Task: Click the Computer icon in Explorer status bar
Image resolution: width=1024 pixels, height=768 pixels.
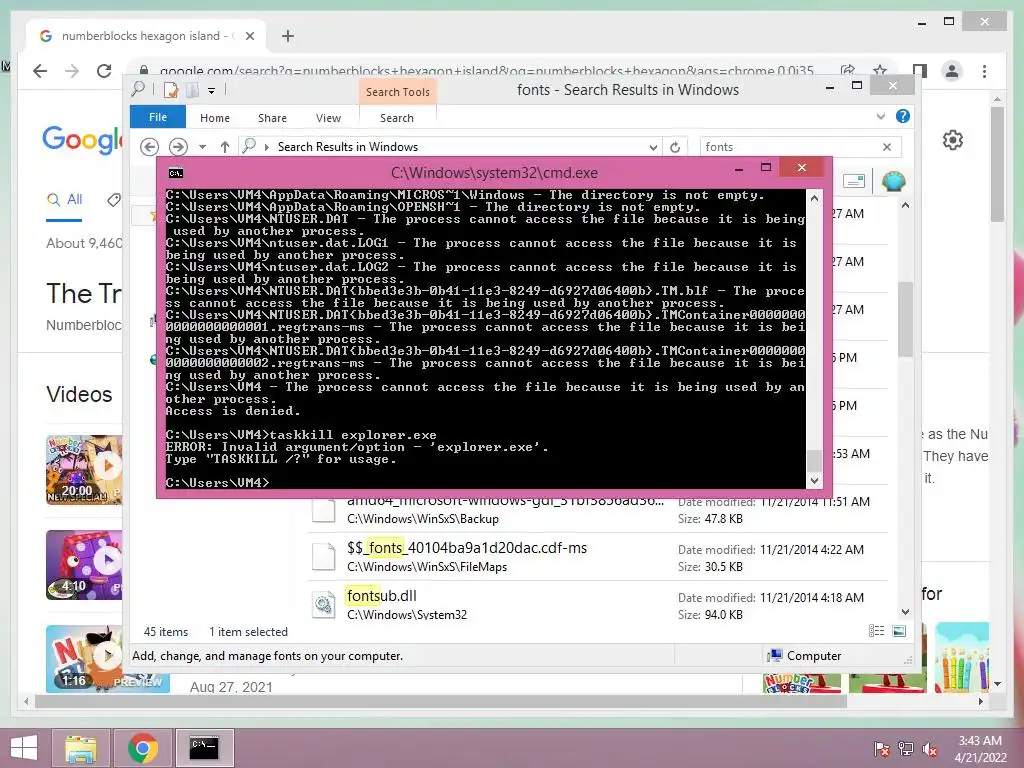Action: tap(775, 655)
